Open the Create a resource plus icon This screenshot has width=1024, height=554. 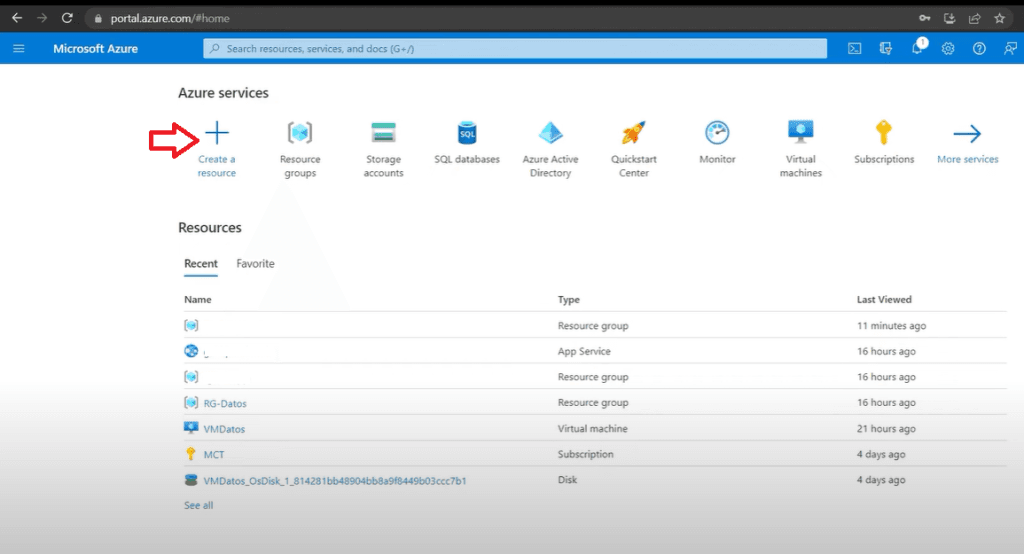(x=217, y=133)
